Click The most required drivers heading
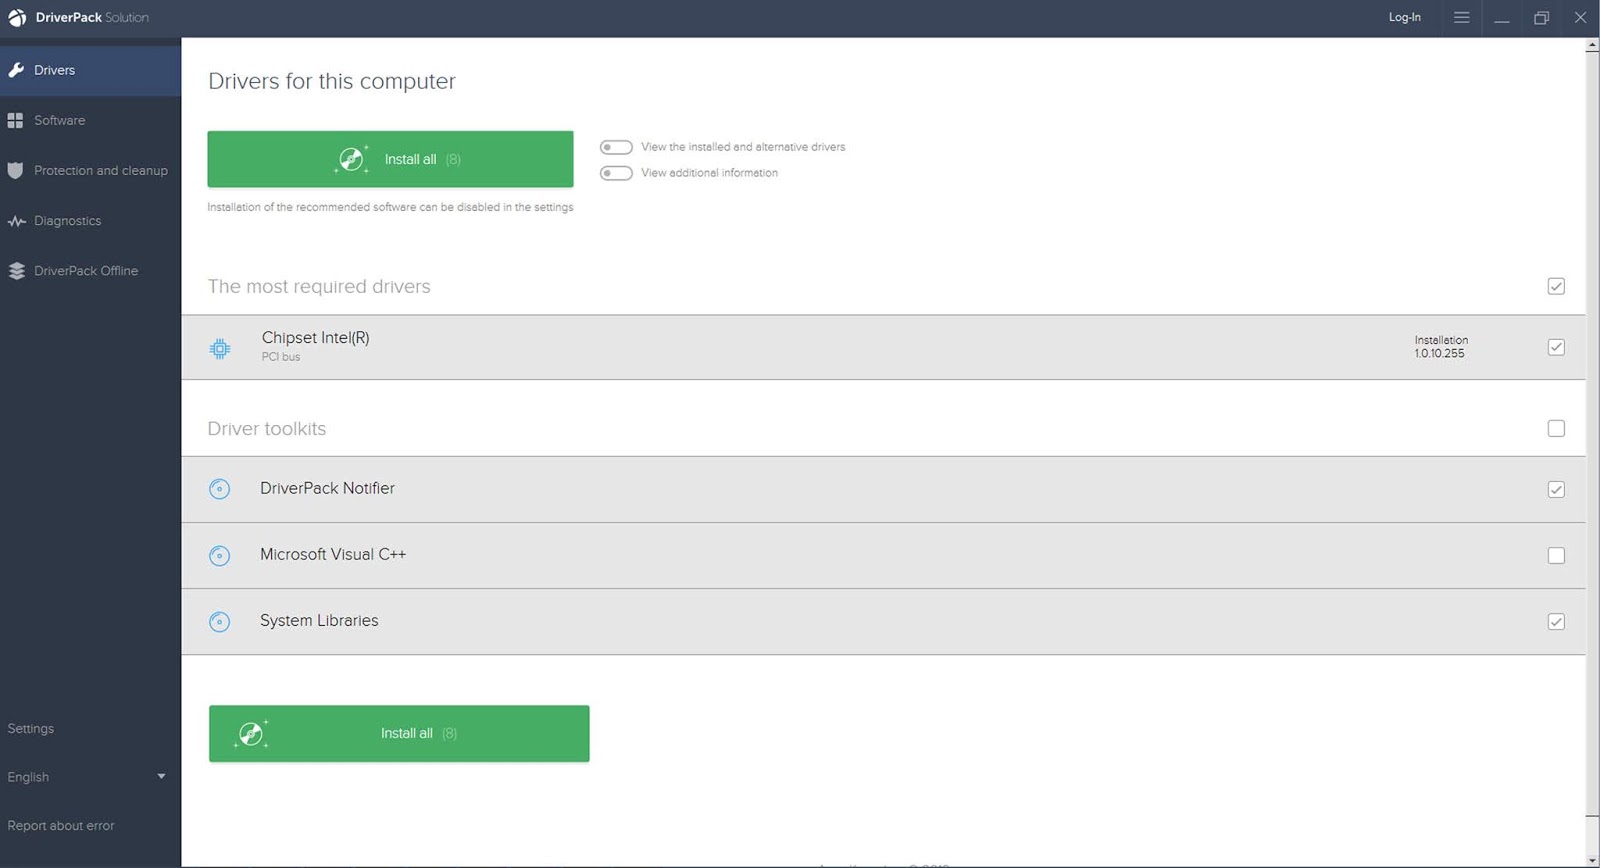 (x=319, y=286)
